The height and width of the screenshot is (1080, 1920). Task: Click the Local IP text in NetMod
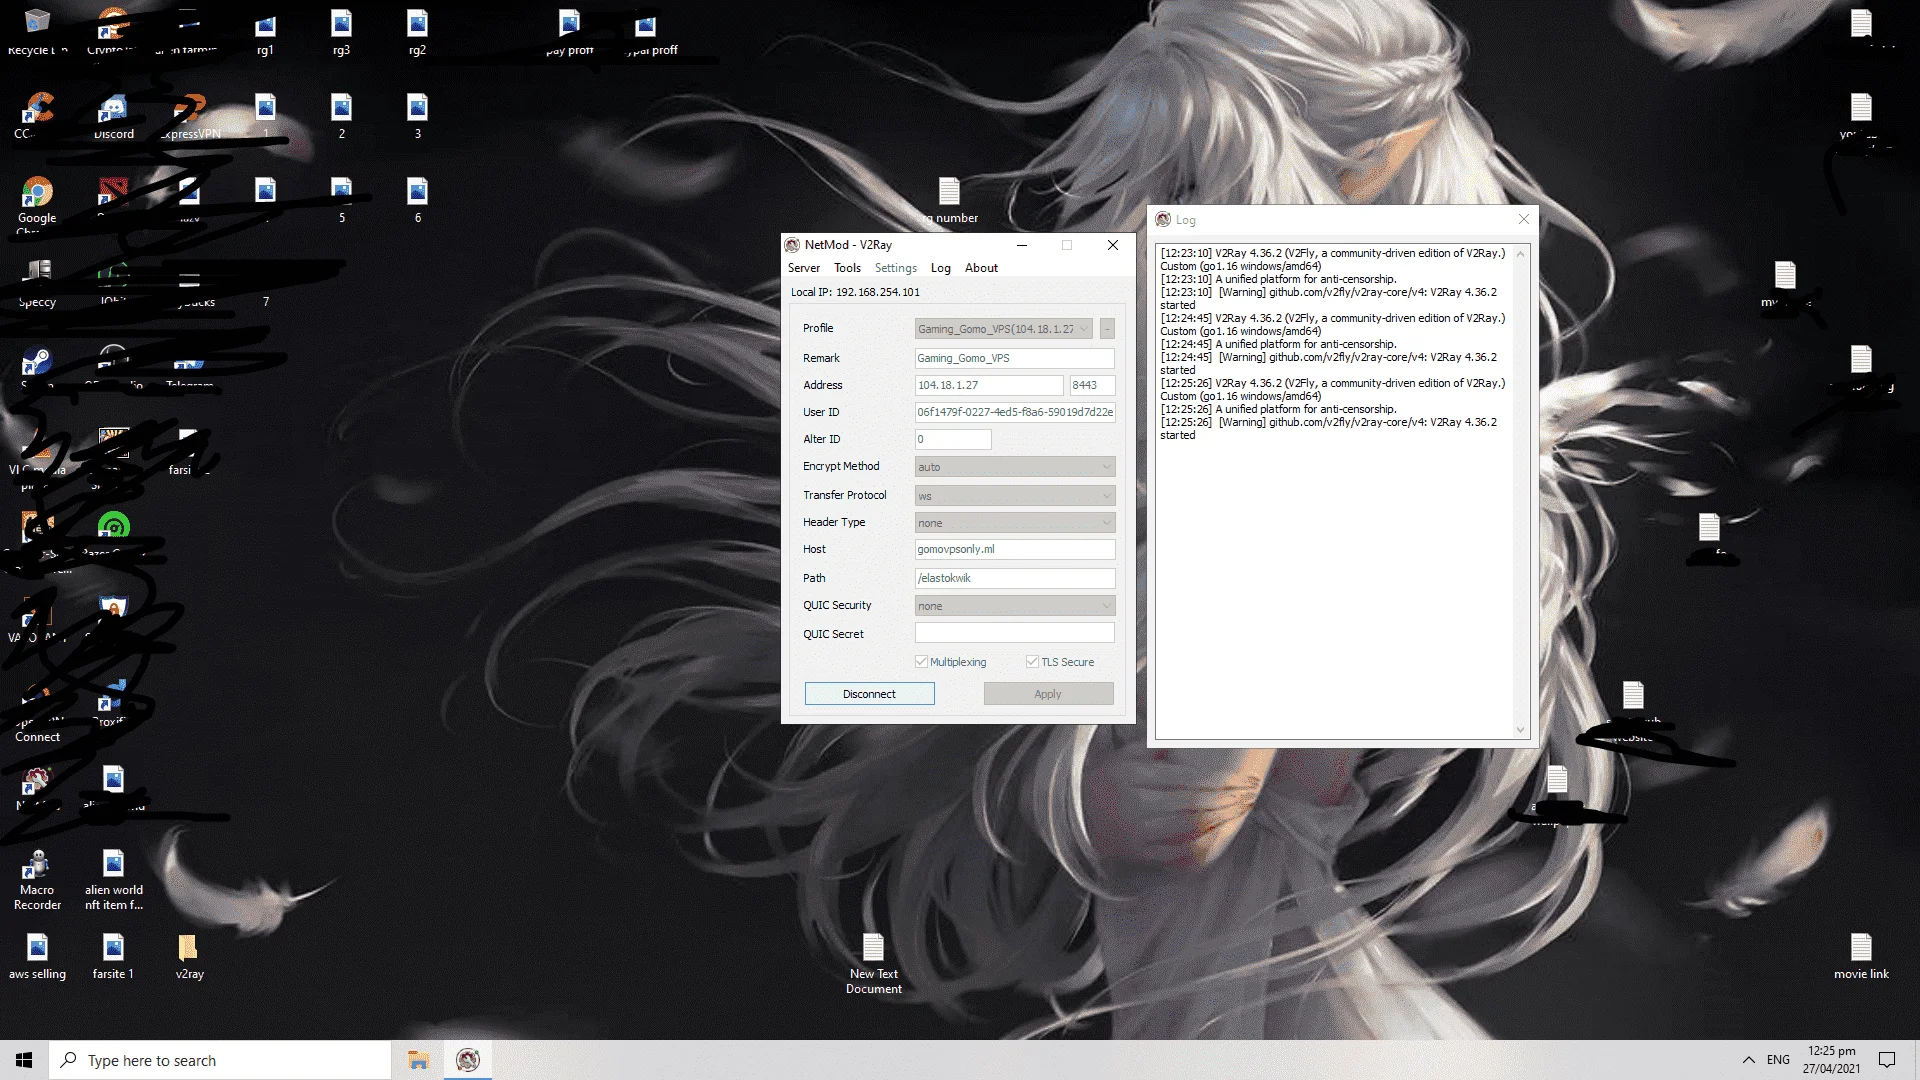pos(855,292)
